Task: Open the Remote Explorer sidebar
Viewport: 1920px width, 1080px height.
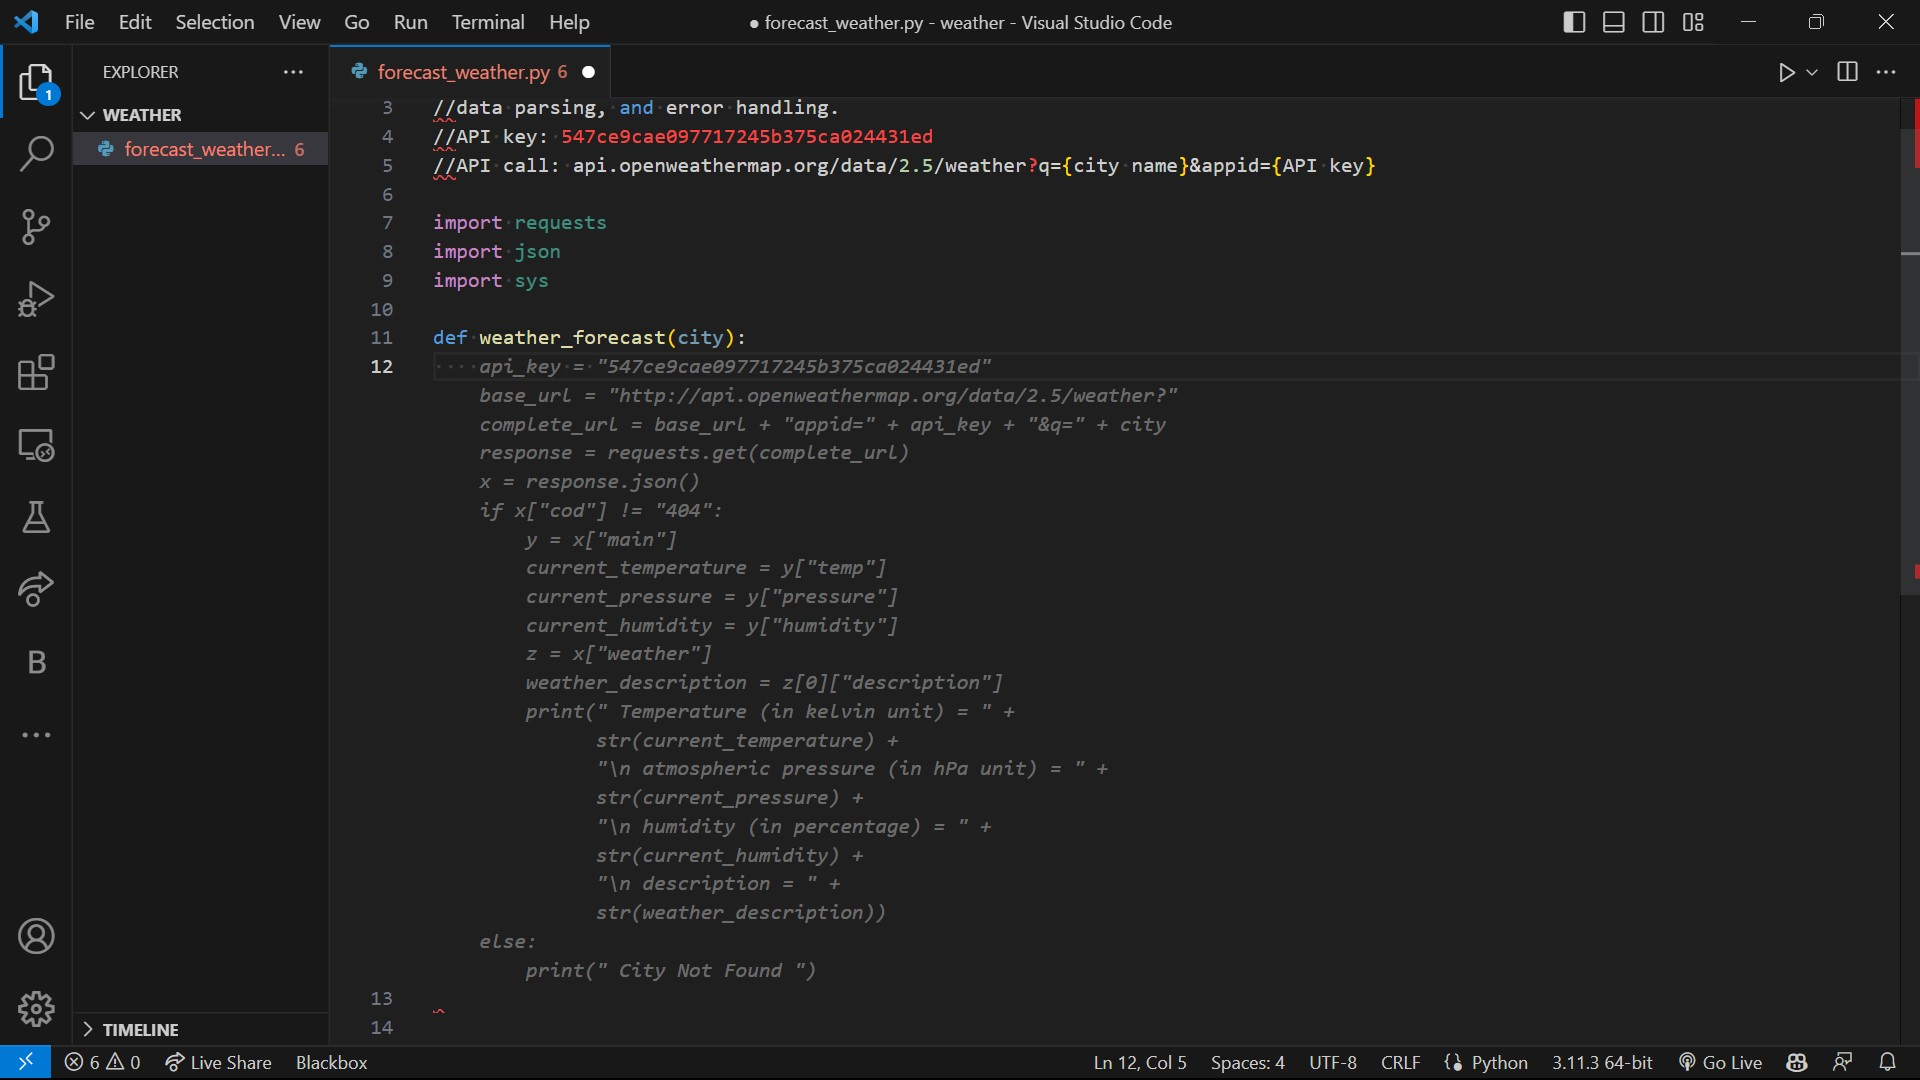Action: [x=37, y=446]
